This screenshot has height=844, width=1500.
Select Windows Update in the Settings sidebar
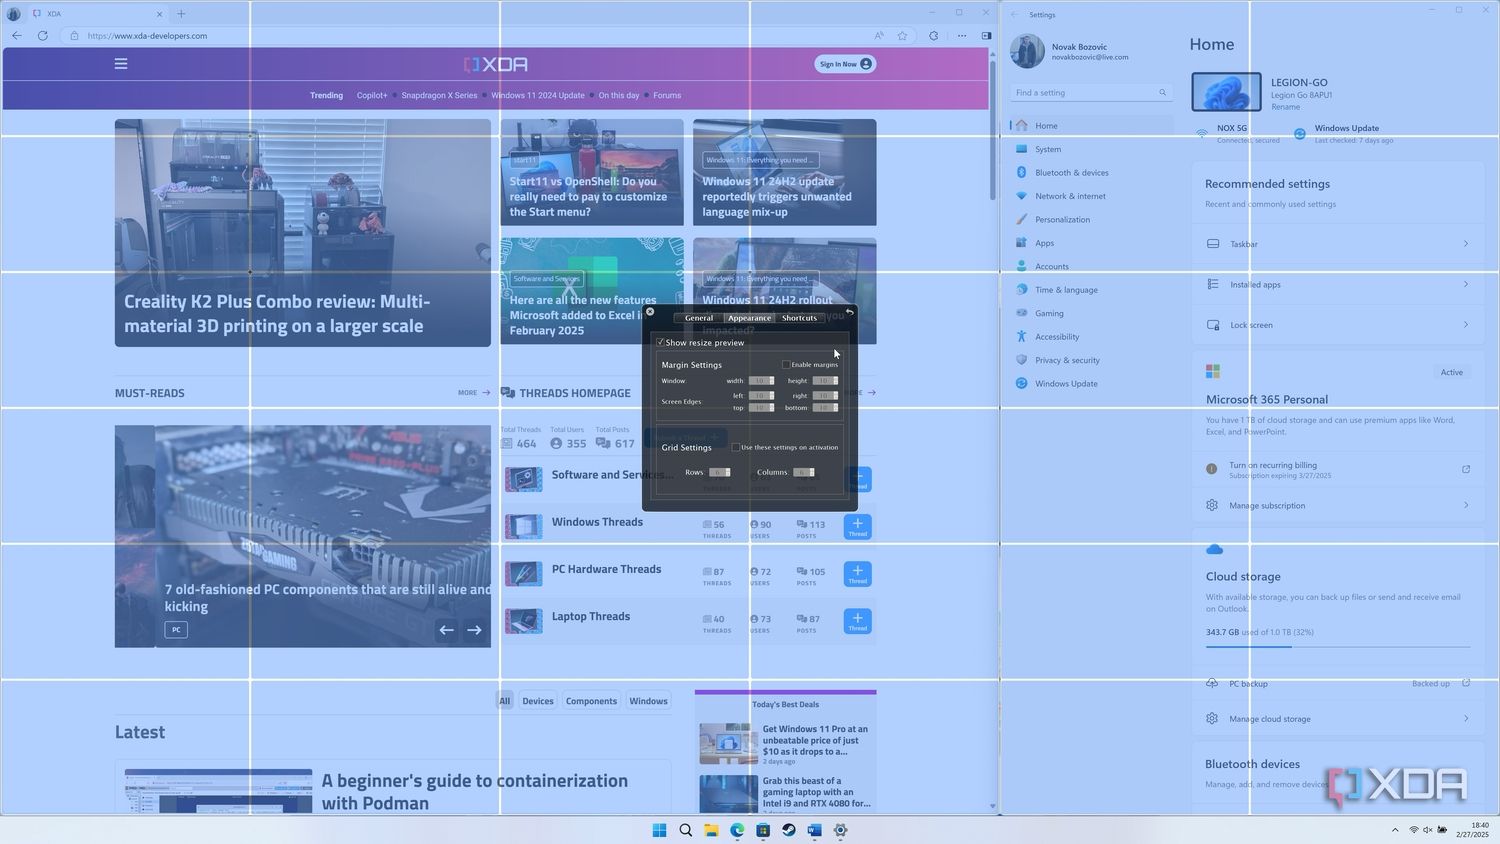point(1091,384)
